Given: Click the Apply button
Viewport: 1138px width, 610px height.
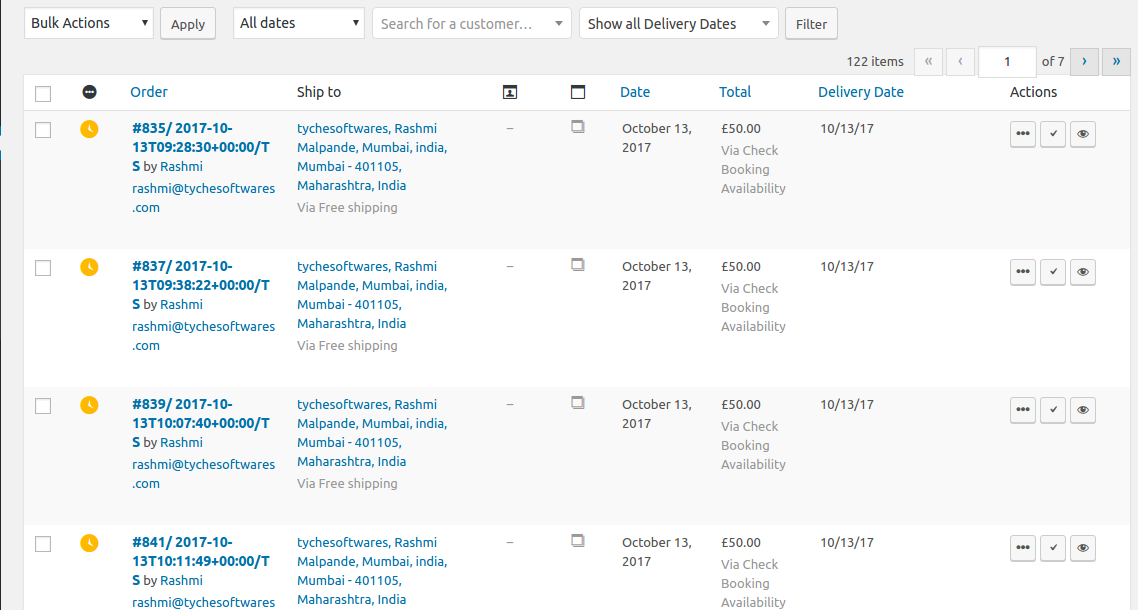Looking at the screenshot, I should tap(188, 24).
